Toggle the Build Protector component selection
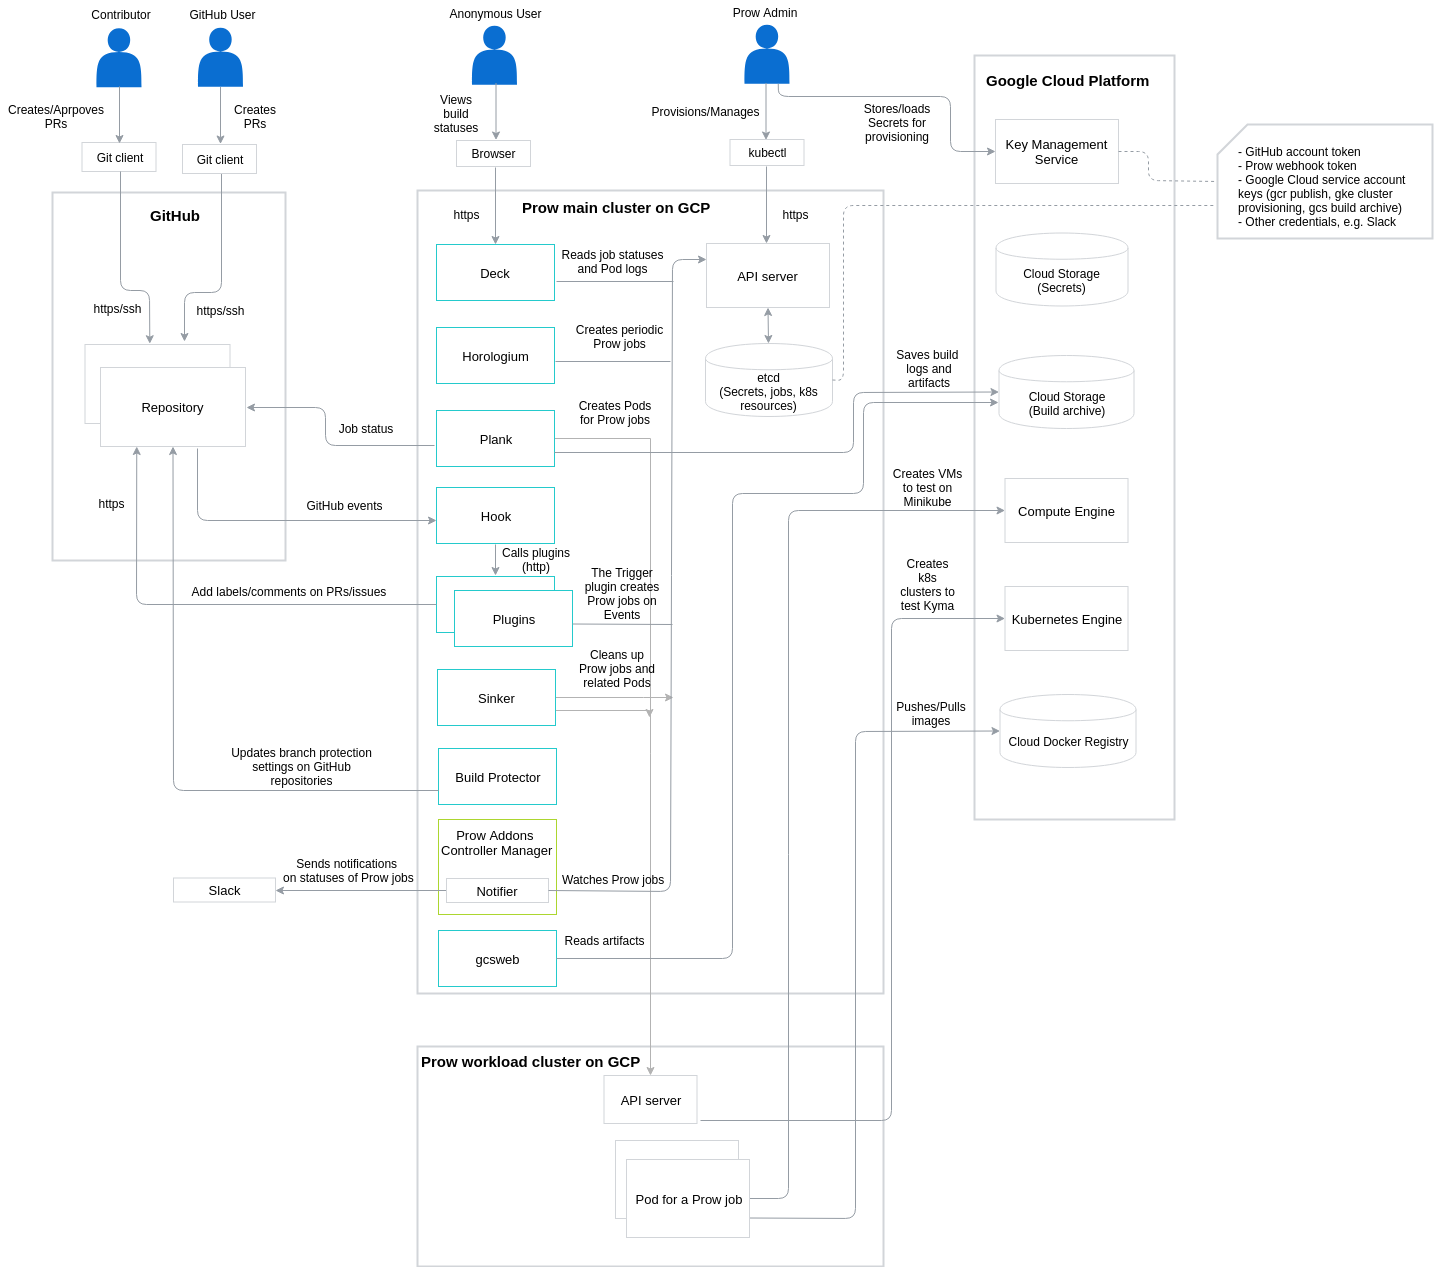The image size is (1434, 1267). click(x=497, y=776)
